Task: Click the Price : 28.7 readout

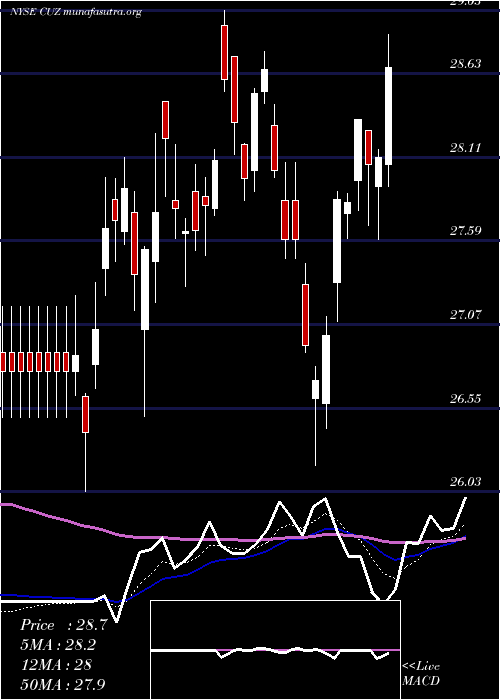Action: 63,625
